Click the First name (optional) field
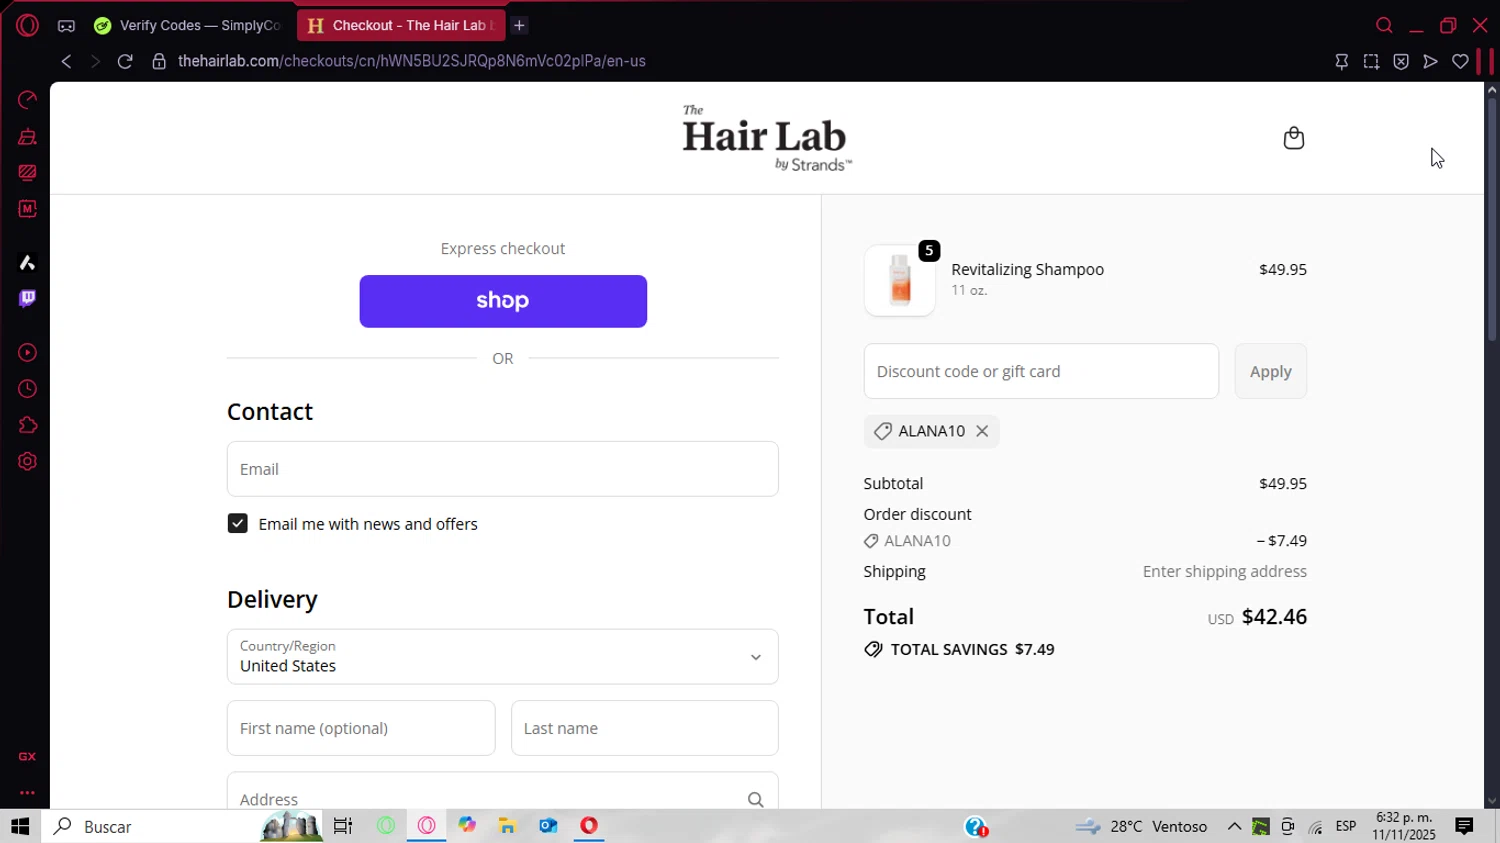Viewport: 1500px width, 843px height. tap(361, 728)
